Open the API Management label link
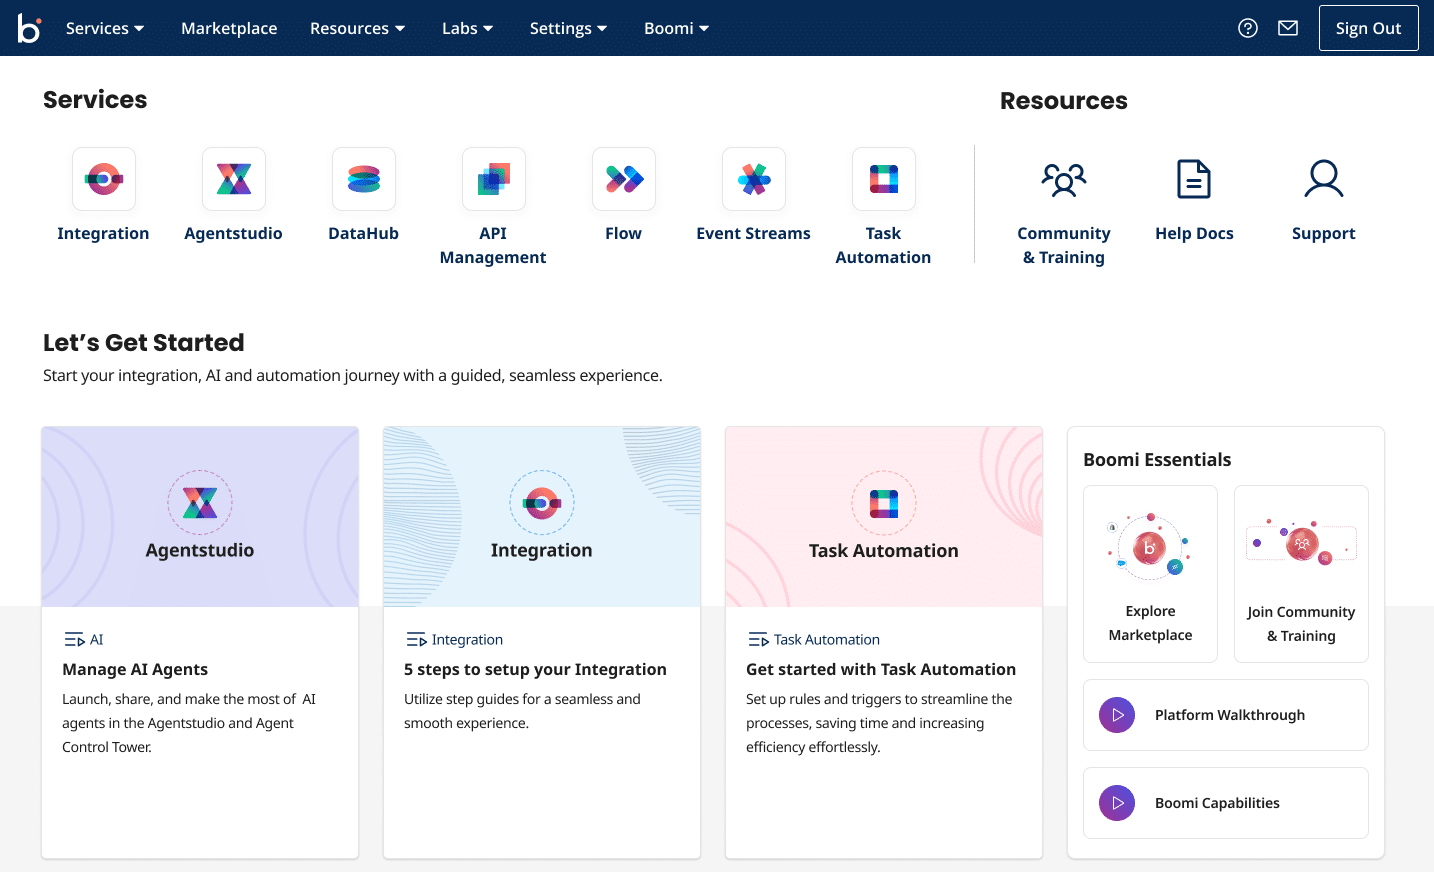This screenshot has height=872, width=1434. (x=493, y=245)
